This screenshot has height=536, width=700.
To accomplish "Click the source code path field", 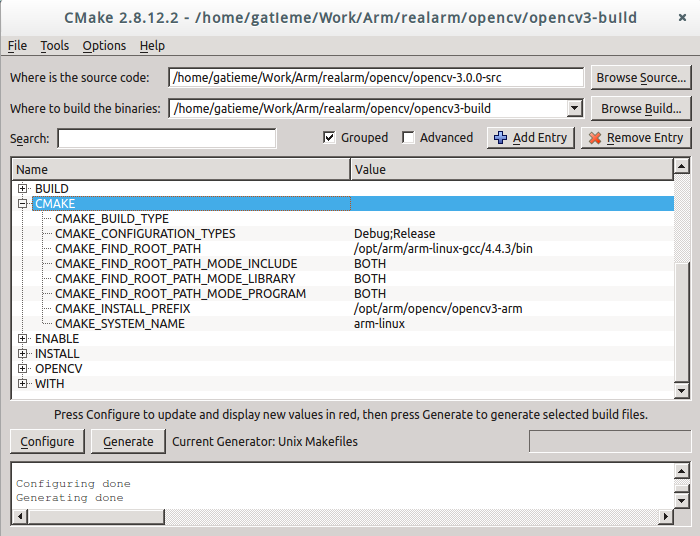I will [376, 78].
